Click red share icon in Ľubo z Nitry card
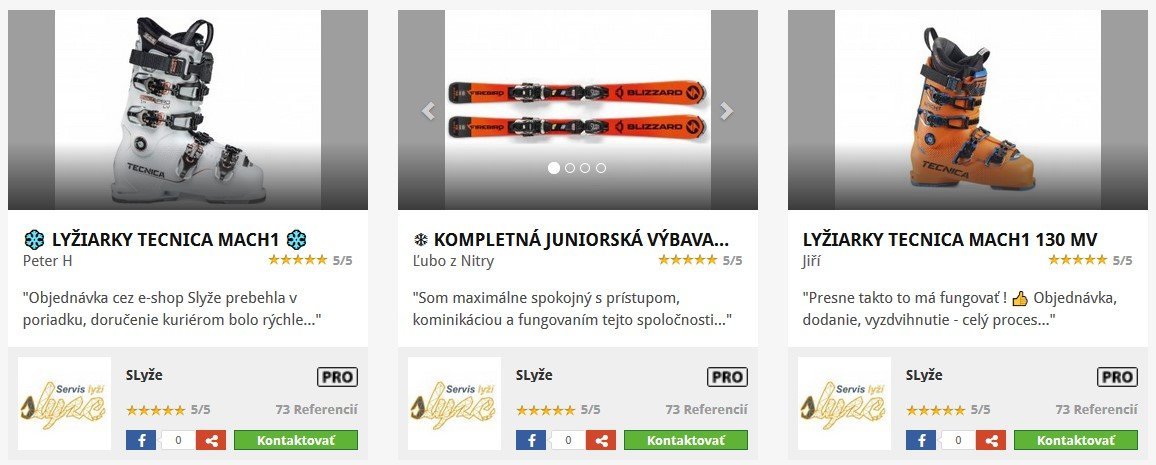The width and height of the screenshot is (1156, 465). coord(602,441)
